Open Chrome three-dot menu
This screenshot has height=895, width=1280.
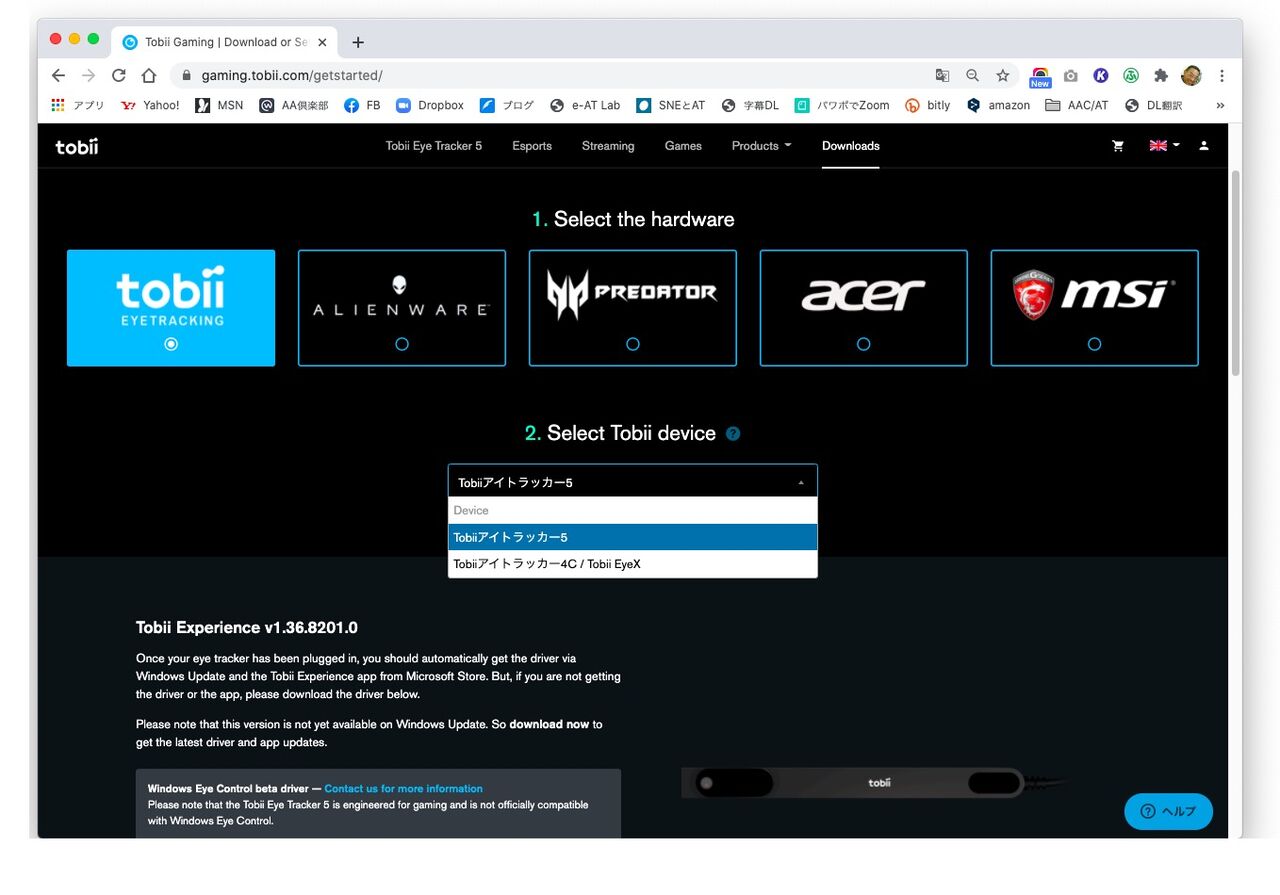1221,75
